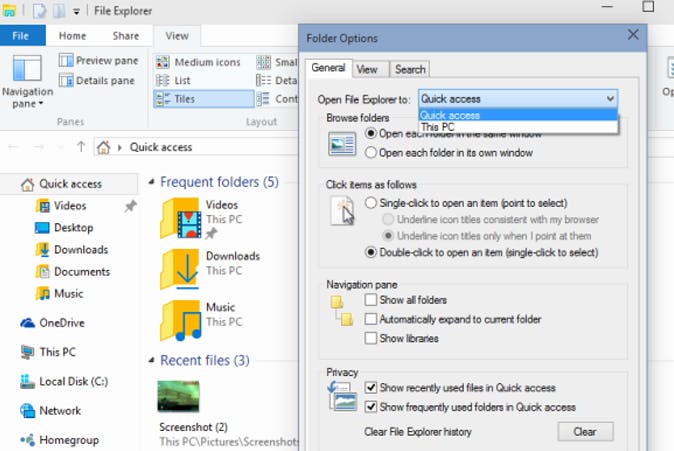
Task: Select the Music folder tile
Action: pyautogui.click(x=202, y=320)
